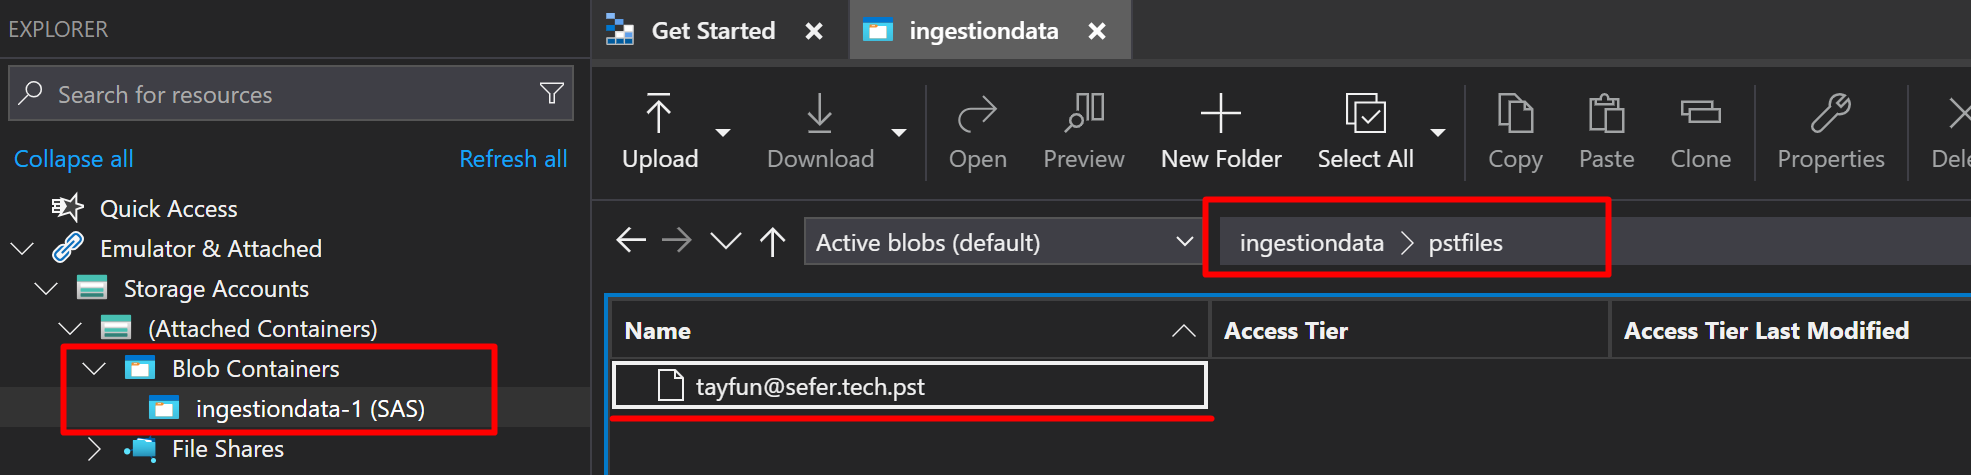Click the filter funnel icon in search
Screen dimensions: 1971x475
click(x=551, y=94)
